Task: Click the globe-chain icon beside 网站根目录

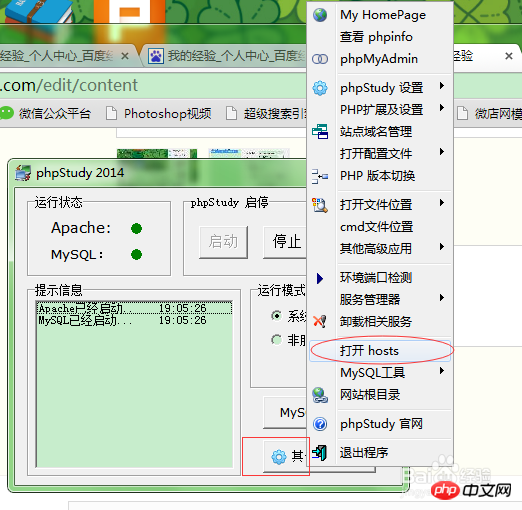Action: [320, 395]
